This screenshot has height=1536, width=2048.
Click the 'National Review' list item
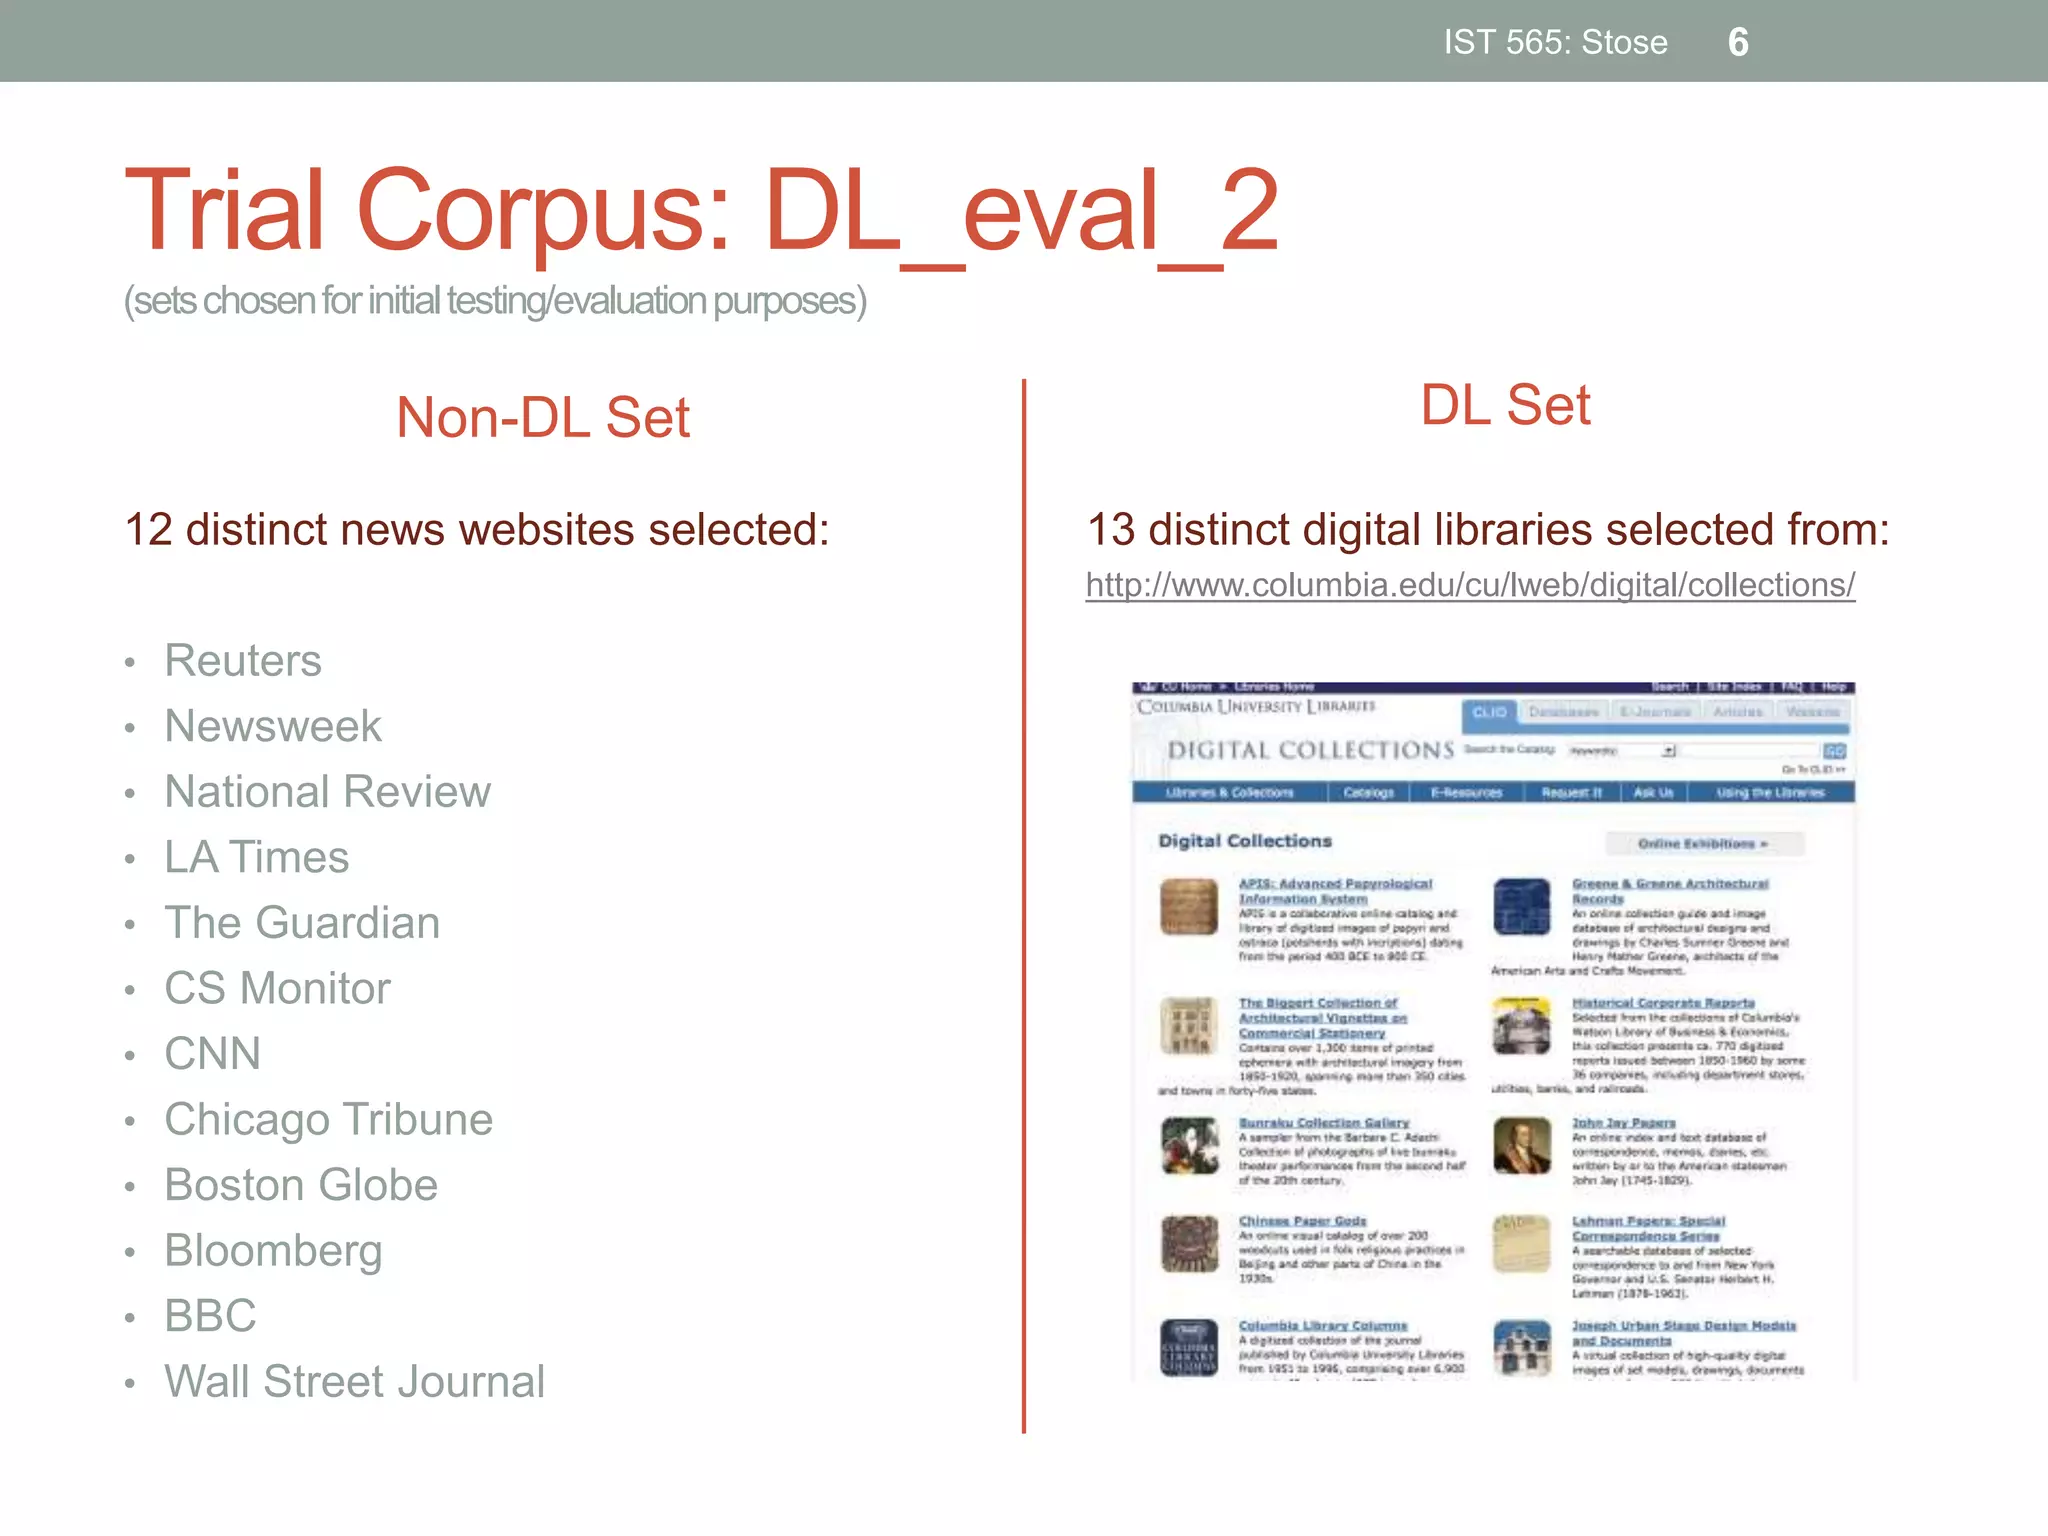(x=328, y=792)
